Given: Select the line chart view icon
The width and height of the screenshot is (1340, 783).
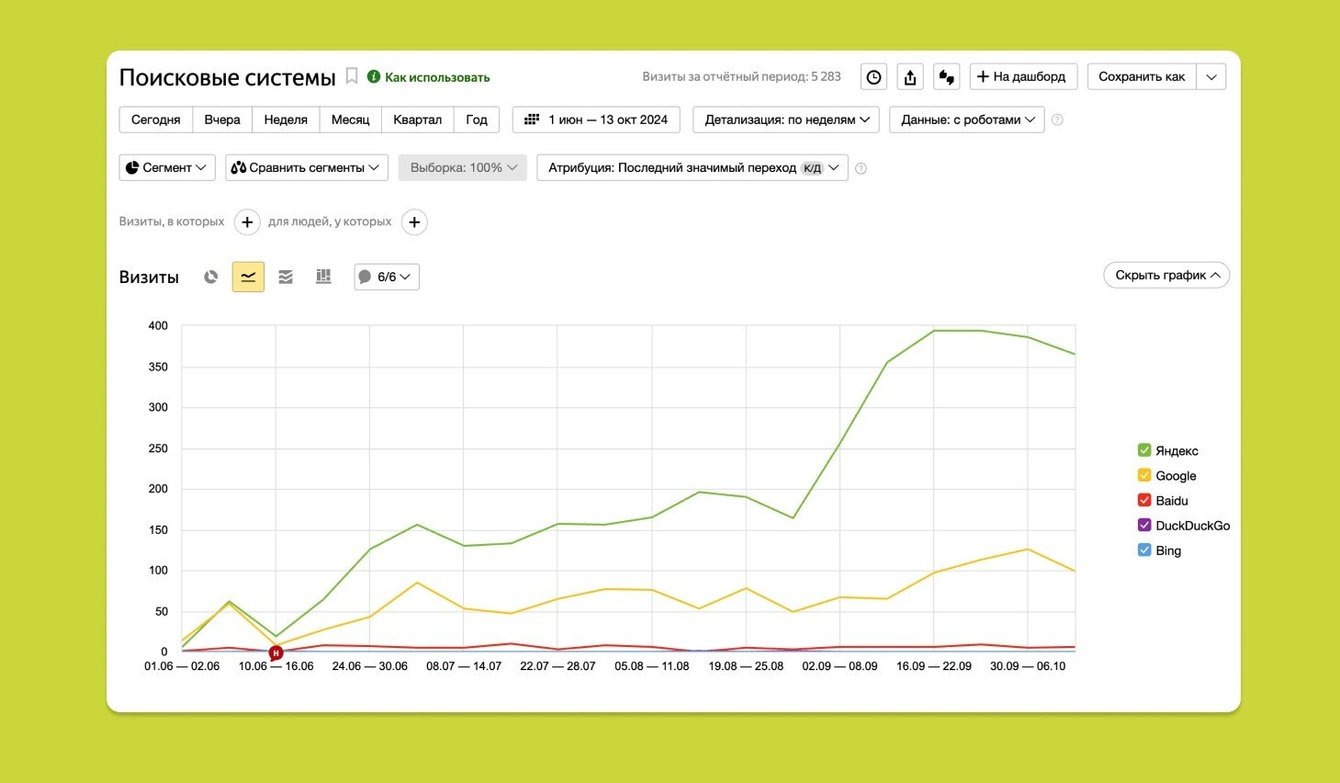Looking at the screenshot, I should [x=248, y=277].
